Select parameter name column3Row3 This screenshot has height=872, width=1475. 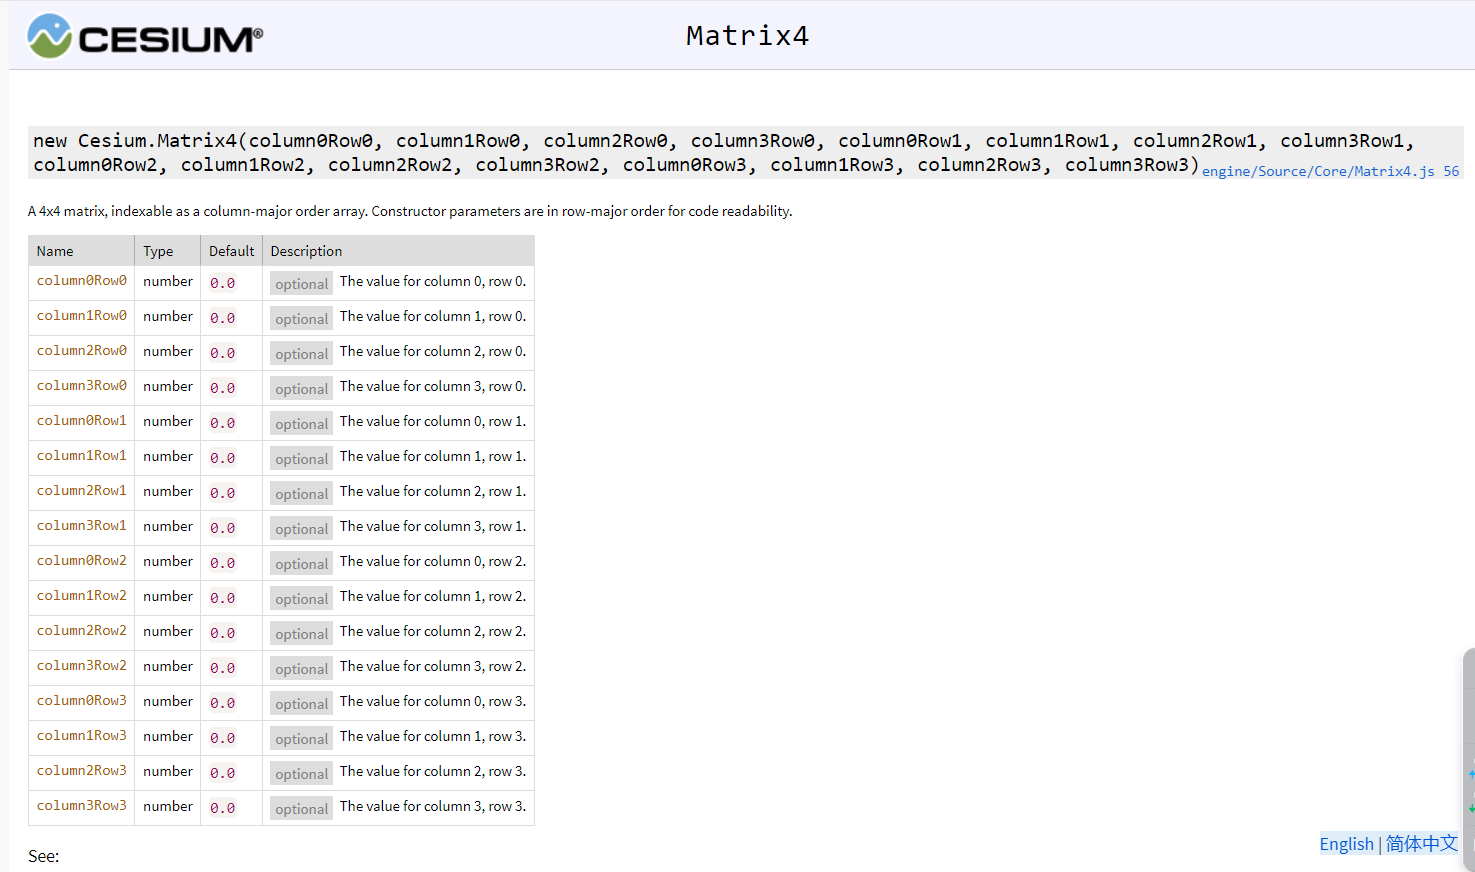[x=82, y=806]
